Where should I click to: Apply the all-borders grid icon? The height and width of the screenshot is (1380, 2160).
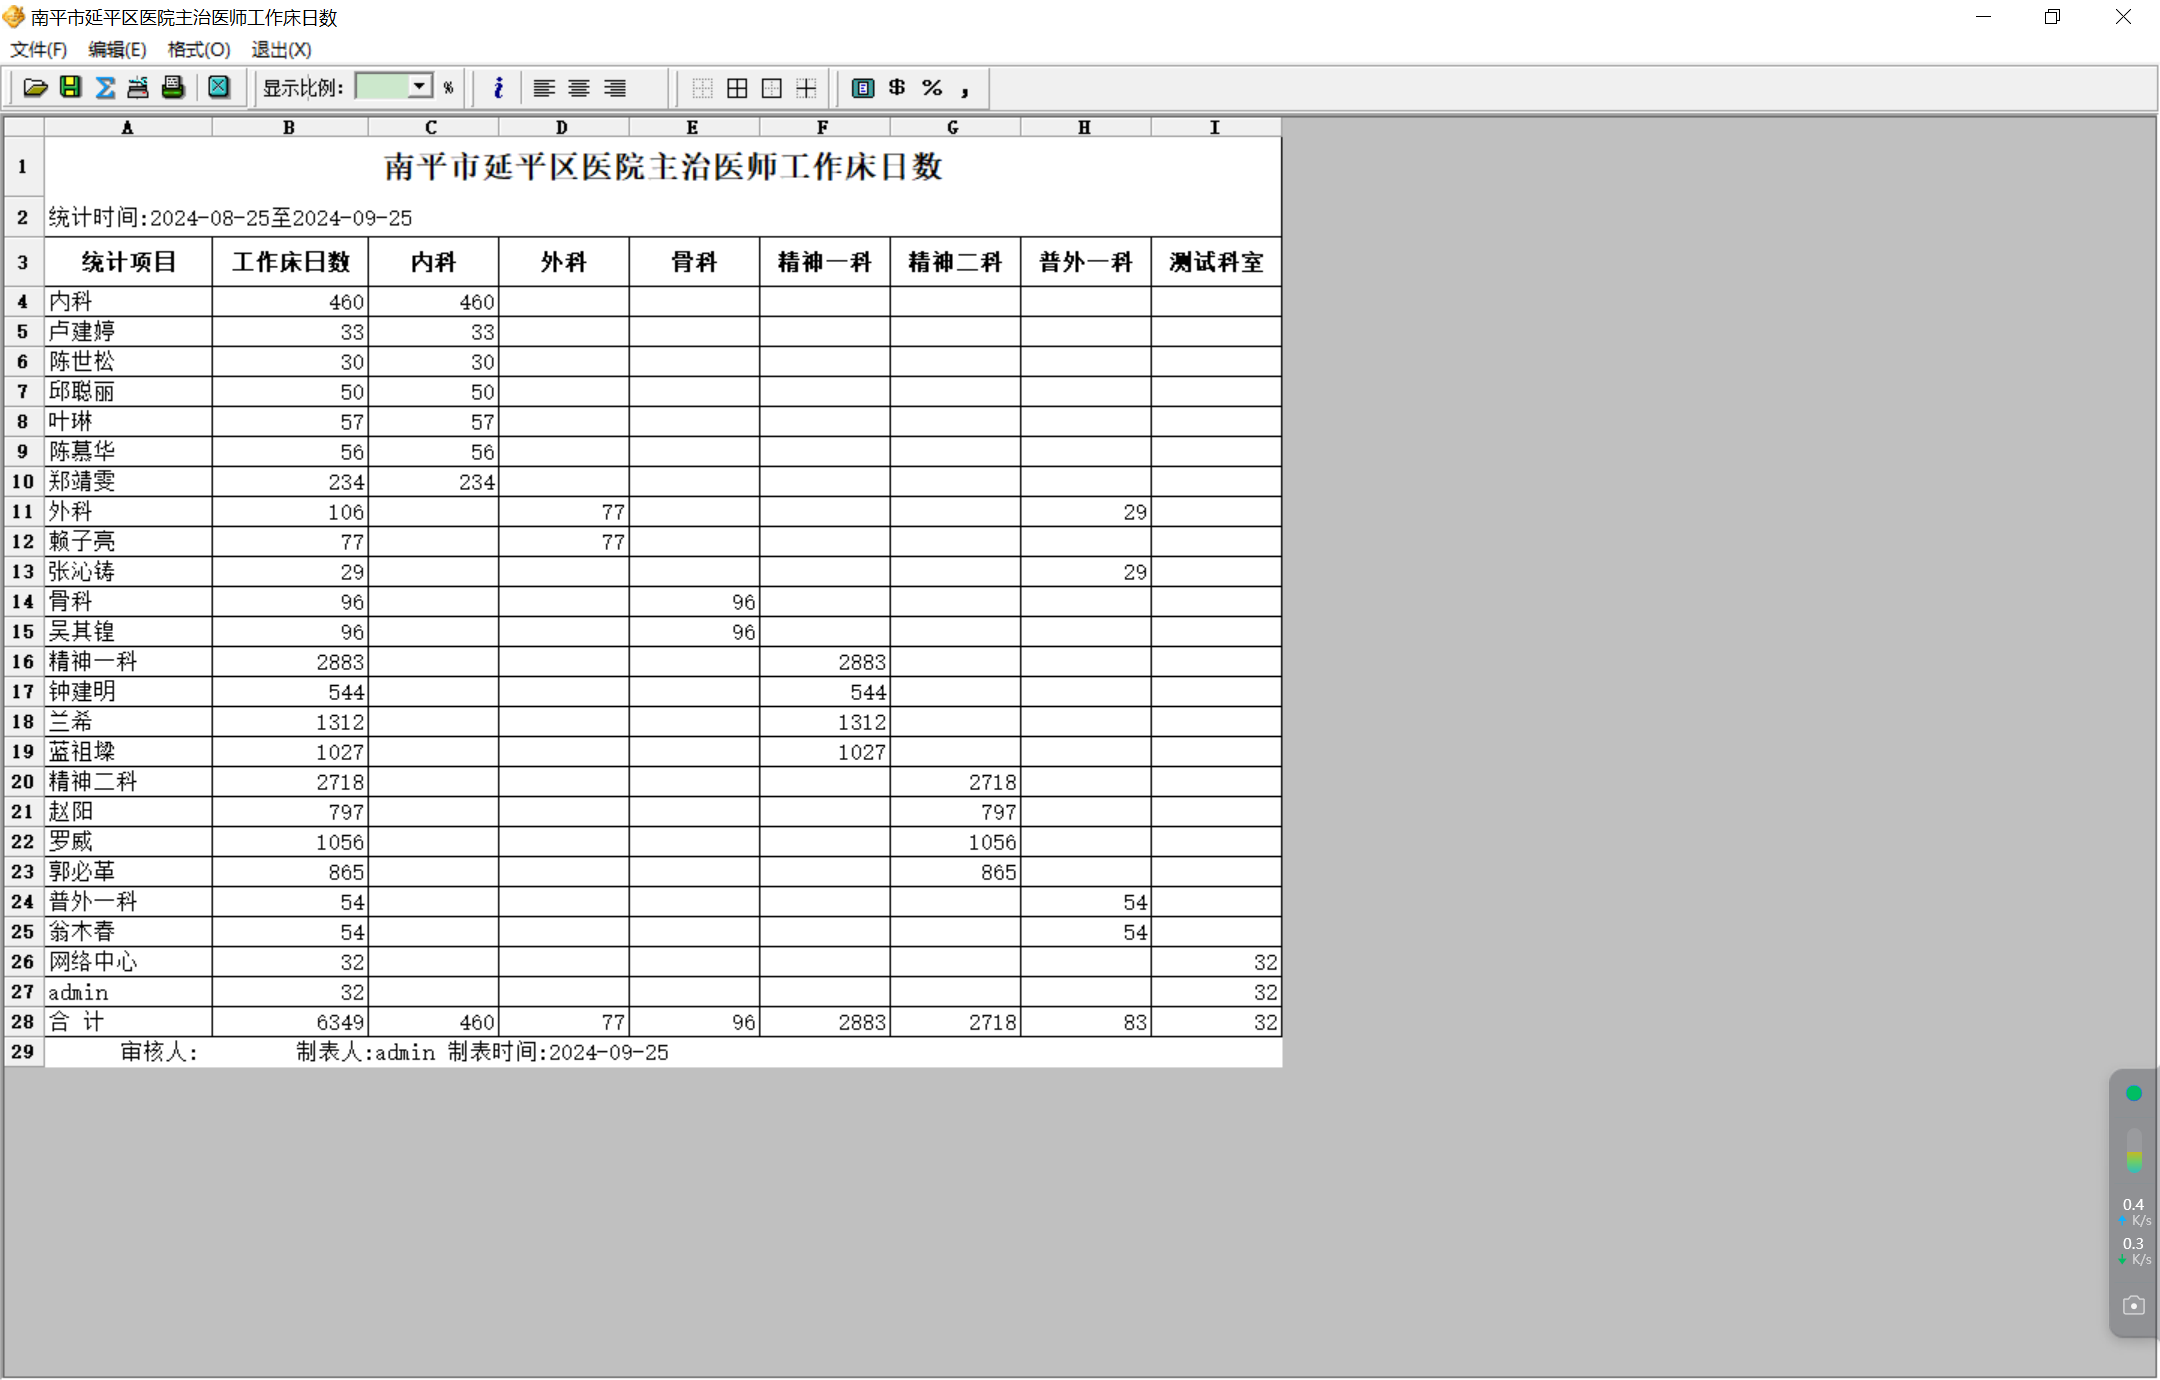737,88
